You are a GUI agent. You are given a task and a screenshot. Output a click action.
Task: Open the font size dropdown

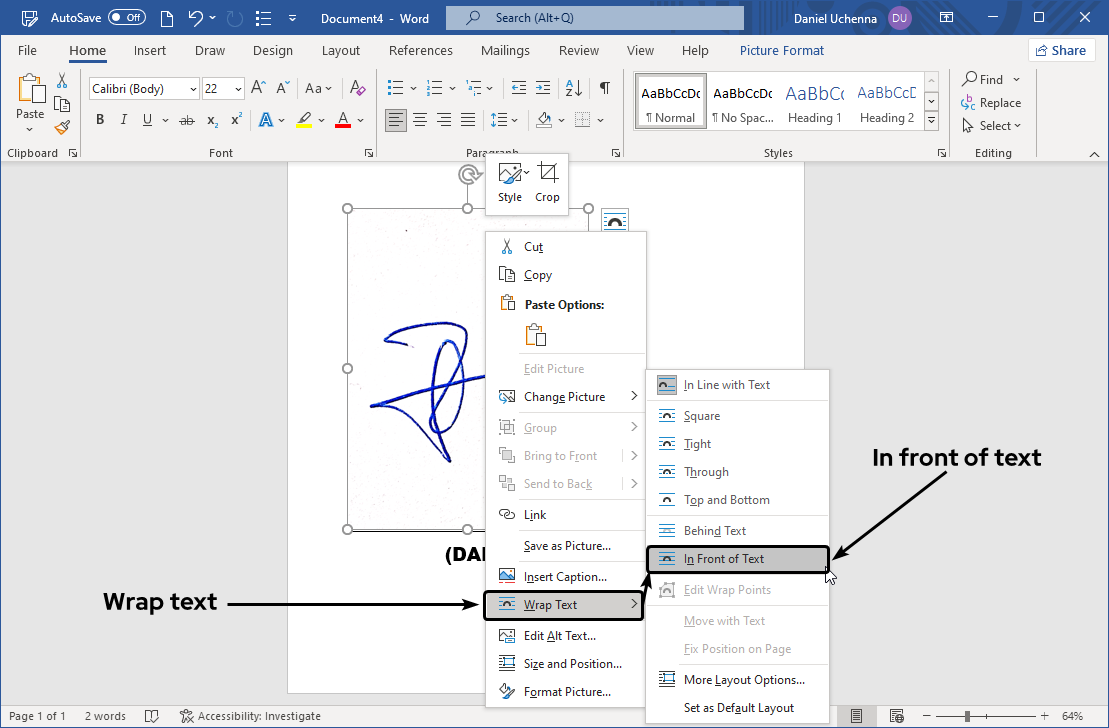(239, 88)
